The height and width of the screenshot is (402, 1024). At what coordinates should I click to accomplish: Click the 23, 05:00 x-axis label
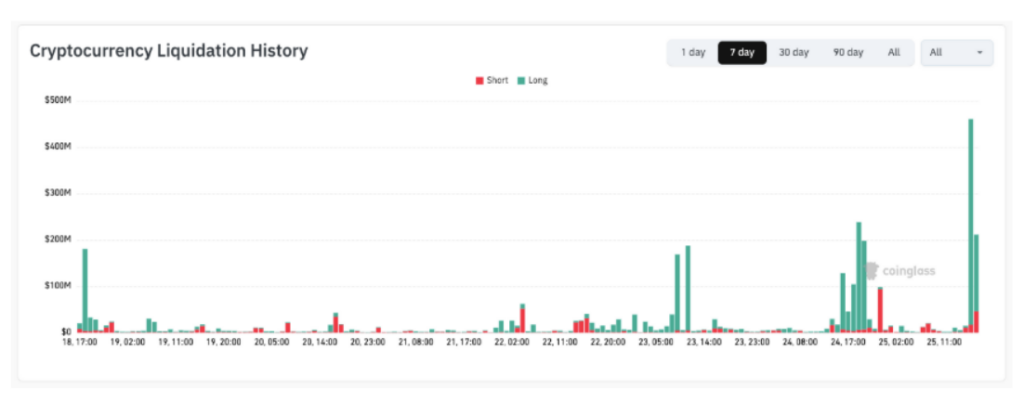[x=656, y=341]
